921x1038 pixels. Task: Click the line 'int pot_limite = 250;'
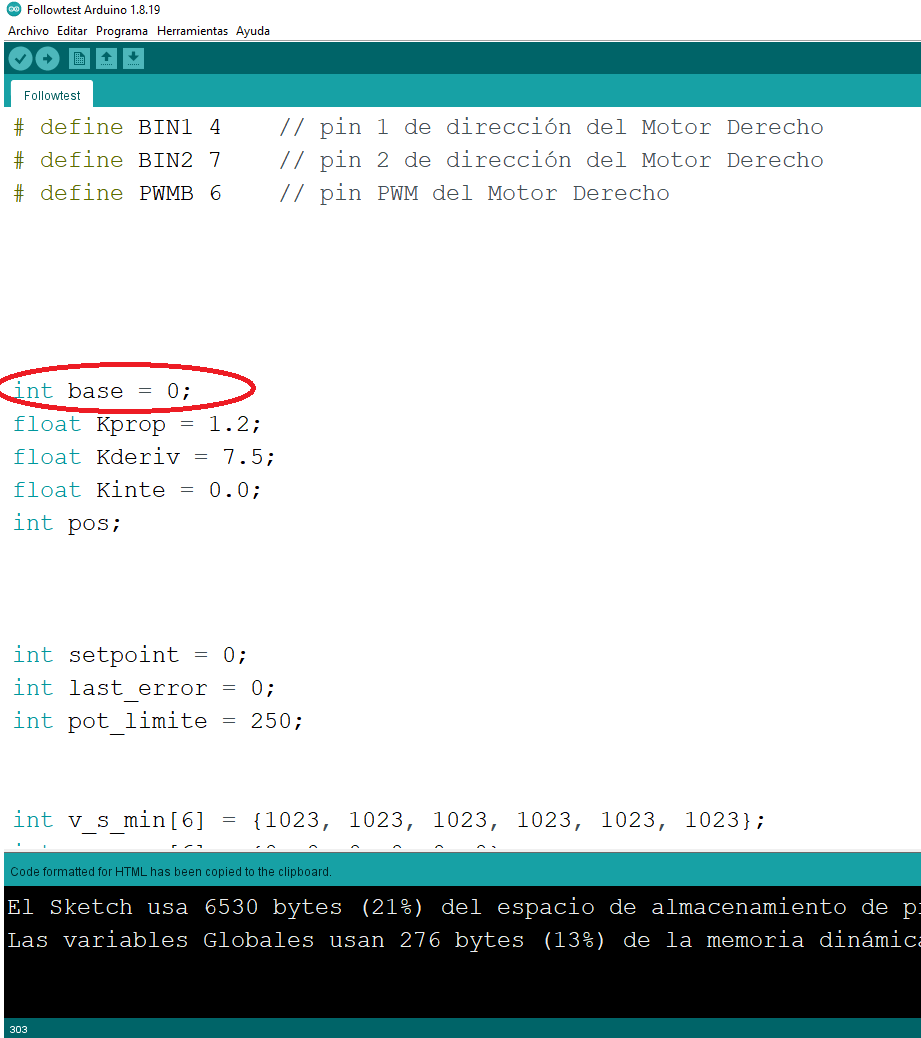click(158, 721)
